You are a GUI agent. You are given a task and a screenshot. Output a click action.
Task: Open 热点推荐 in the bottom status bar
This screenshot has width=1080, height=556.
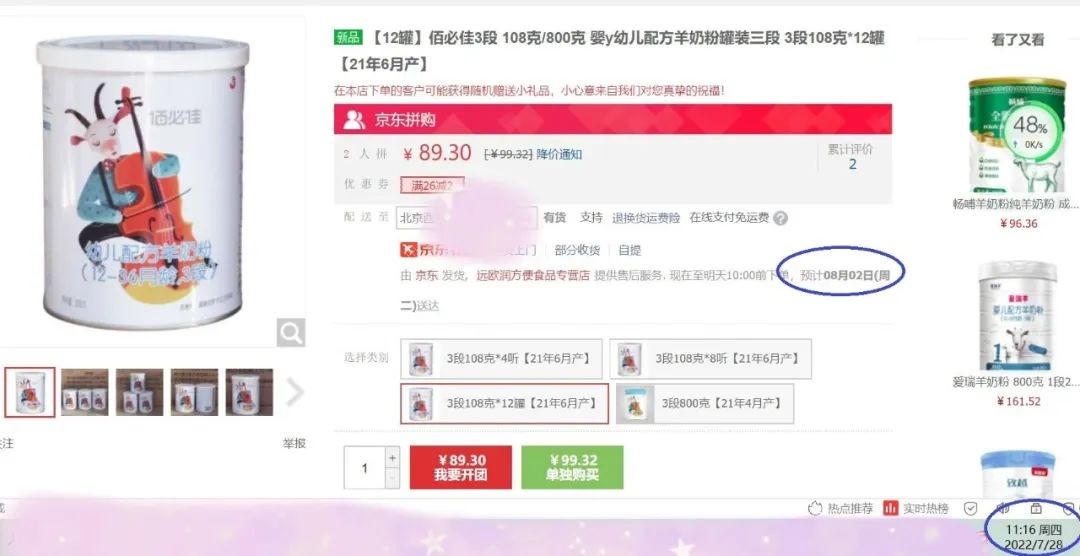click(x=840, y=508)
